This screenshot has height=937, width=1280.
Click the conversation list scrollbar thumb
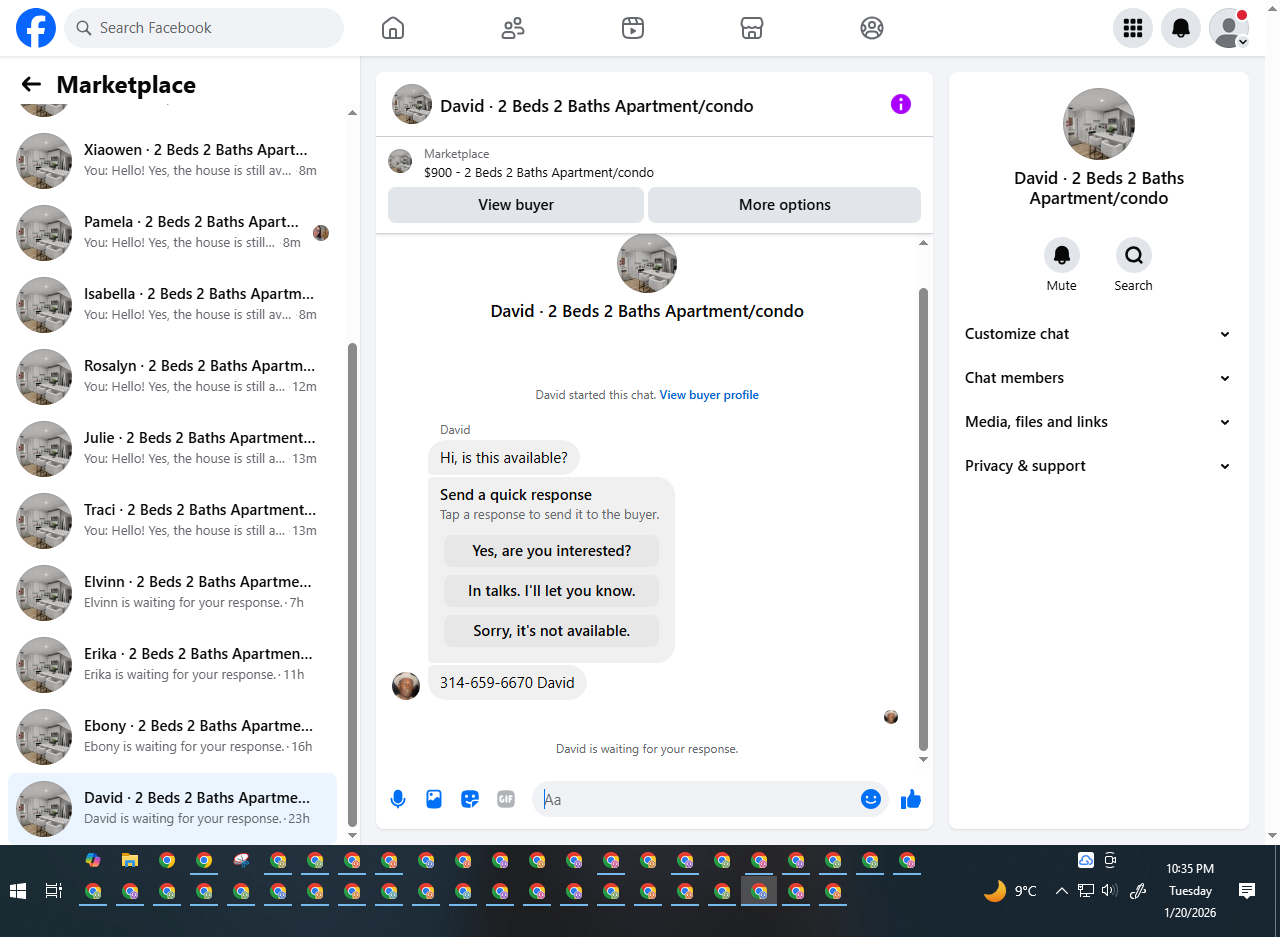click(x=352, y=584)
